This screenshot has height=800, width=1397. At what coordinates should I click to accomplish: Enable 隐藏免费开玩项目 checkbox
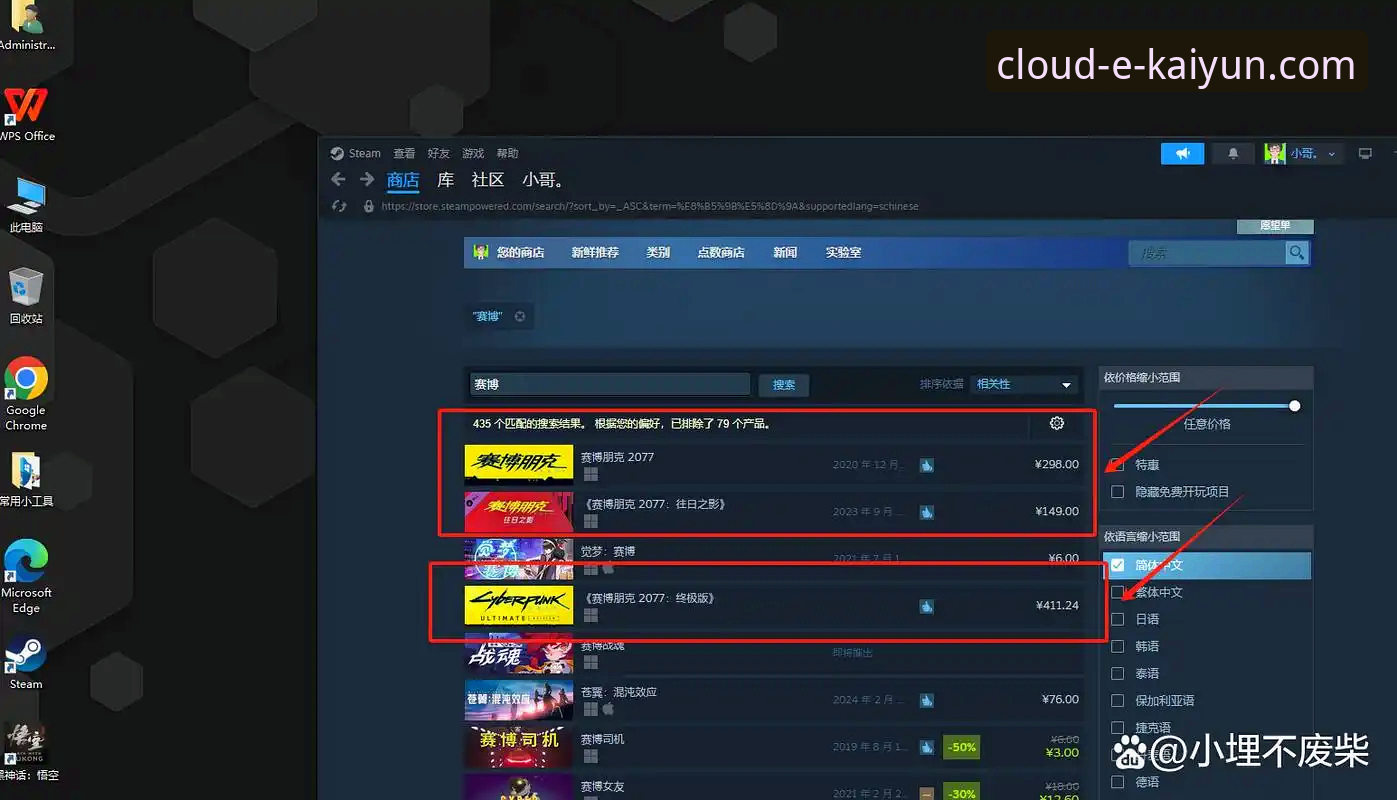tap(1117, 492)
